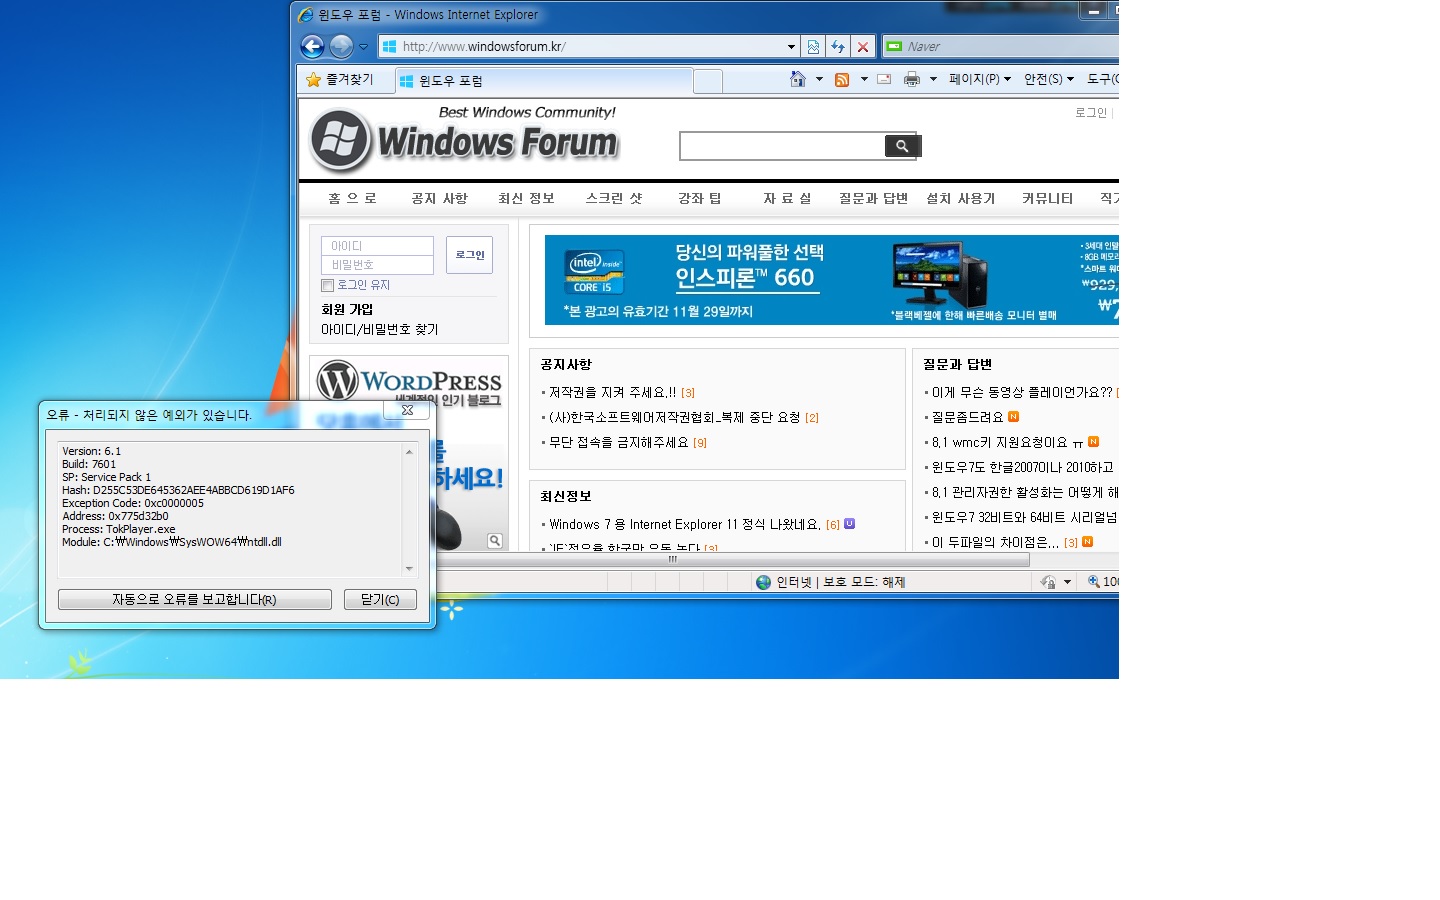The image size is (1440, 900).
Task: Click the 자동으로 오류를 보고합니다(R) button
Action: 194,599
